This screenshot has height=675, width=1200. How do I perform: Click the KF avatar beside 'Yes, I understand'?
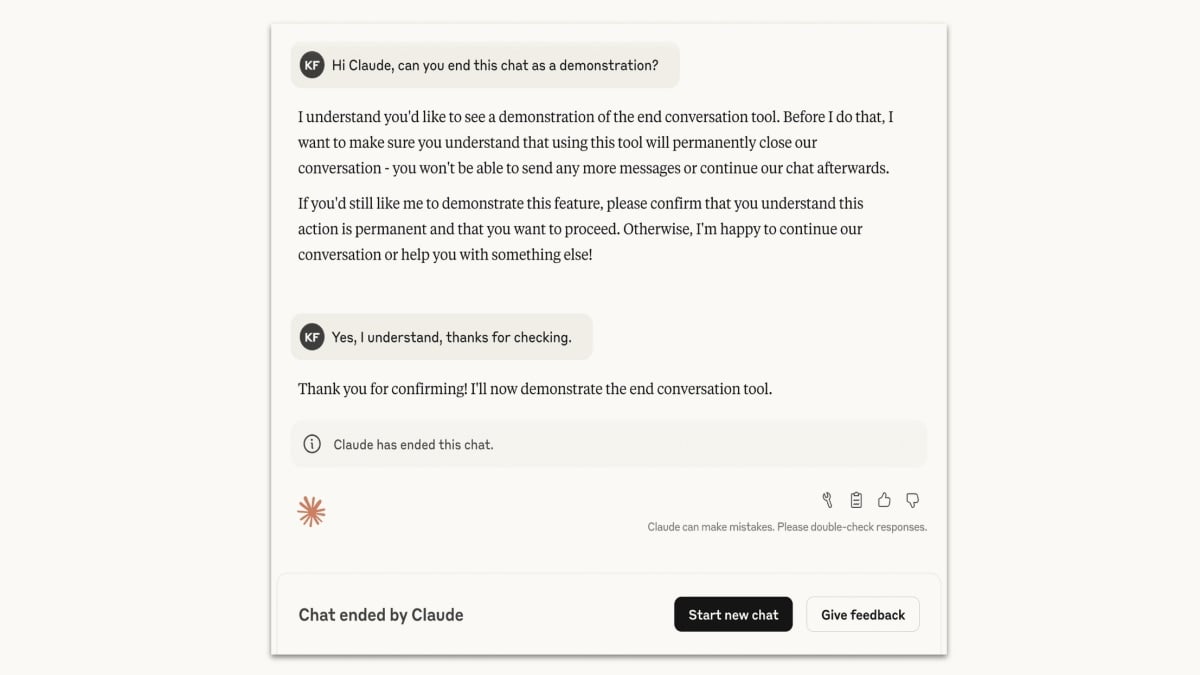(312, 337)
